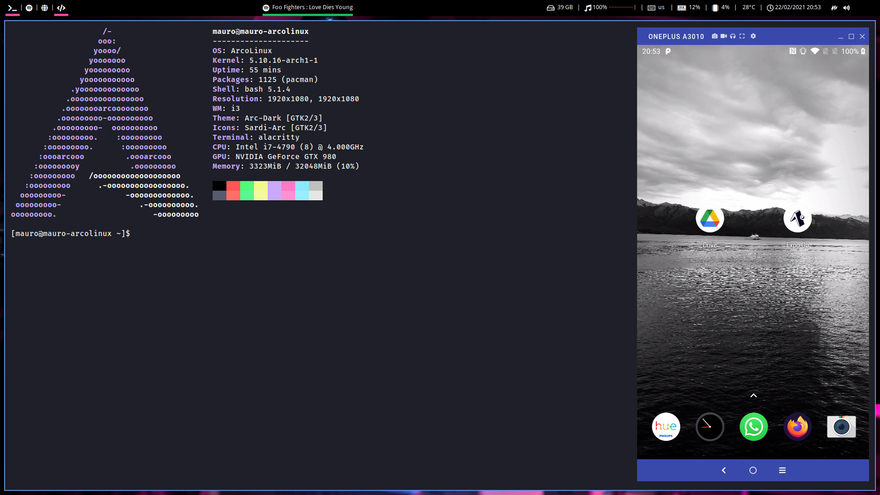Screen dimensions: 880x495
Task: Open the phone mirror settings gear
Action: tap(753, 36)
